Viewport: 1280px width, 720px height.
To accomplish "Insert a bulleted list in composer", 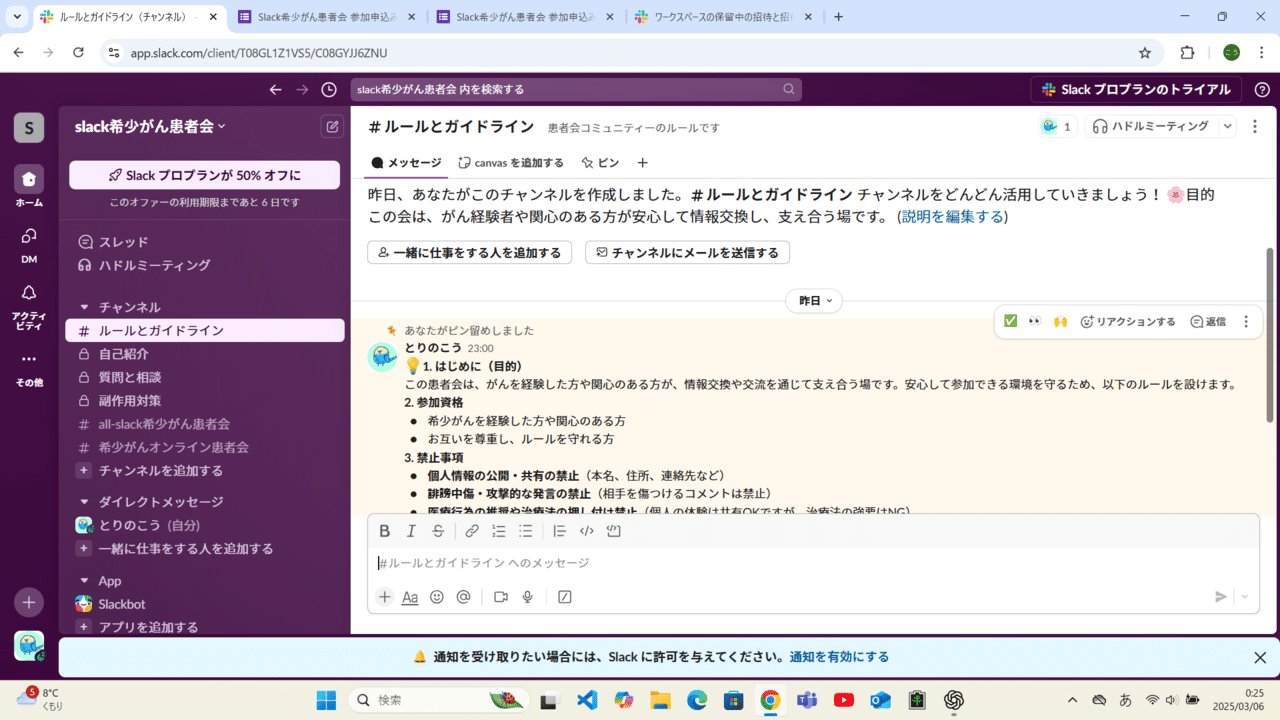I will click(526, 531).
